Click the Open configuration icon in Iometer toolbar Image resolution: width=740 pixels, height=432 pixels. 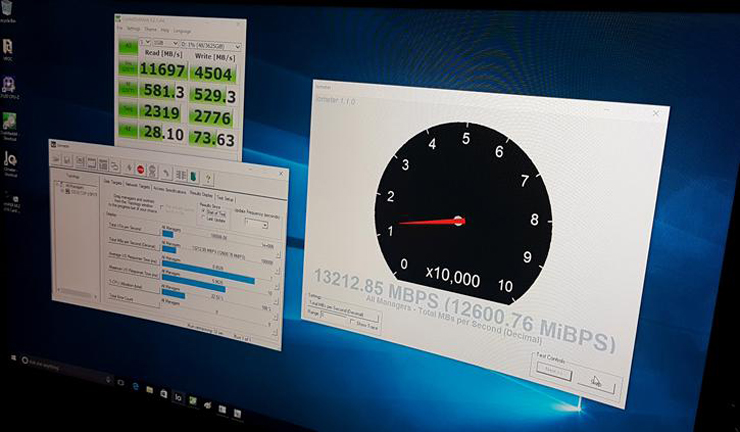coord(56,159)
